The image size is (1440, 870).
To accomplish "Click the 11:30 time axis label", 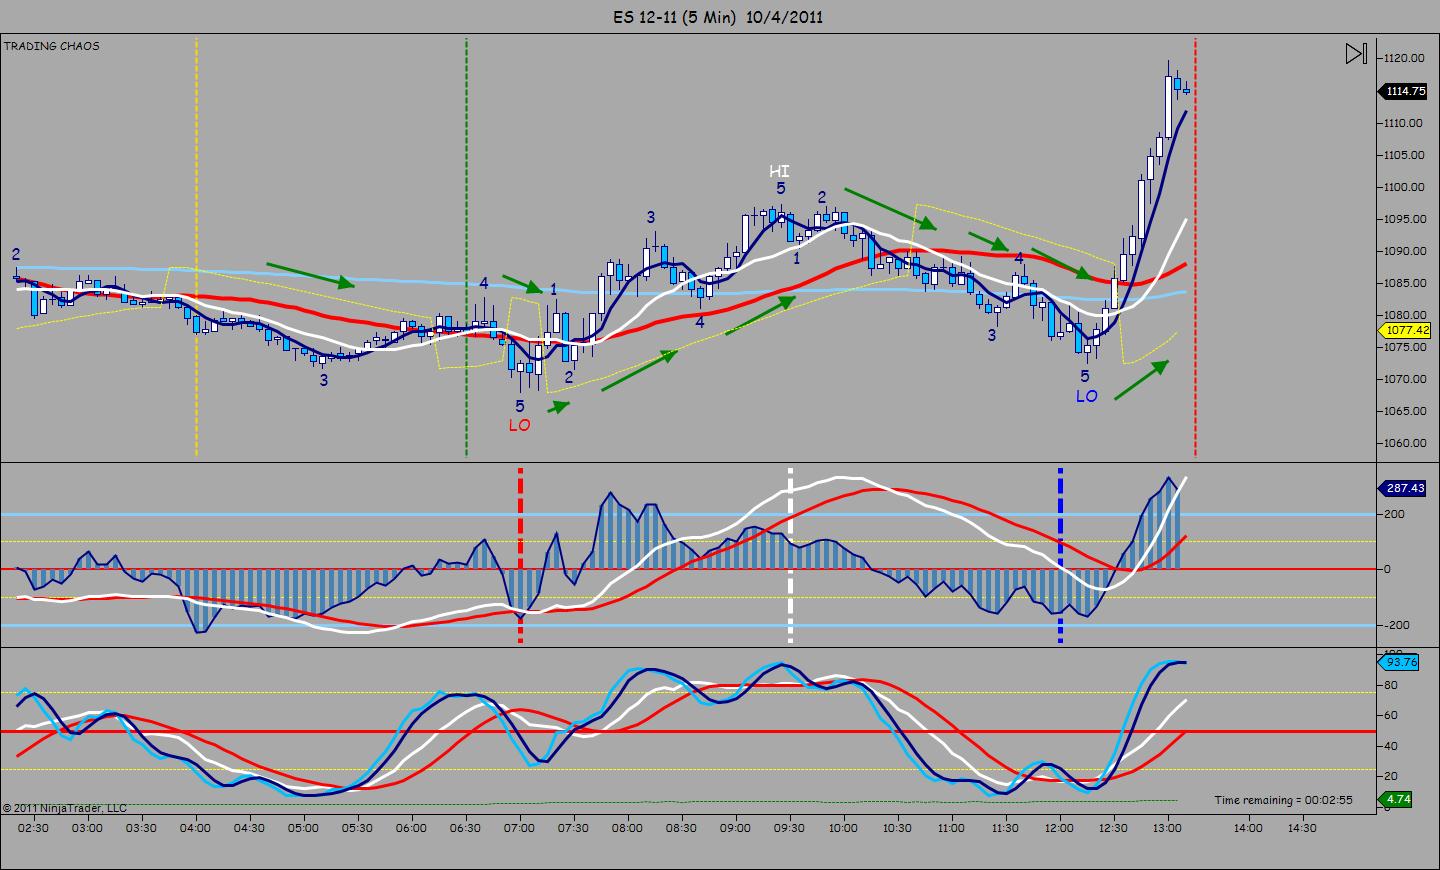I will (x=1005, y=828).
